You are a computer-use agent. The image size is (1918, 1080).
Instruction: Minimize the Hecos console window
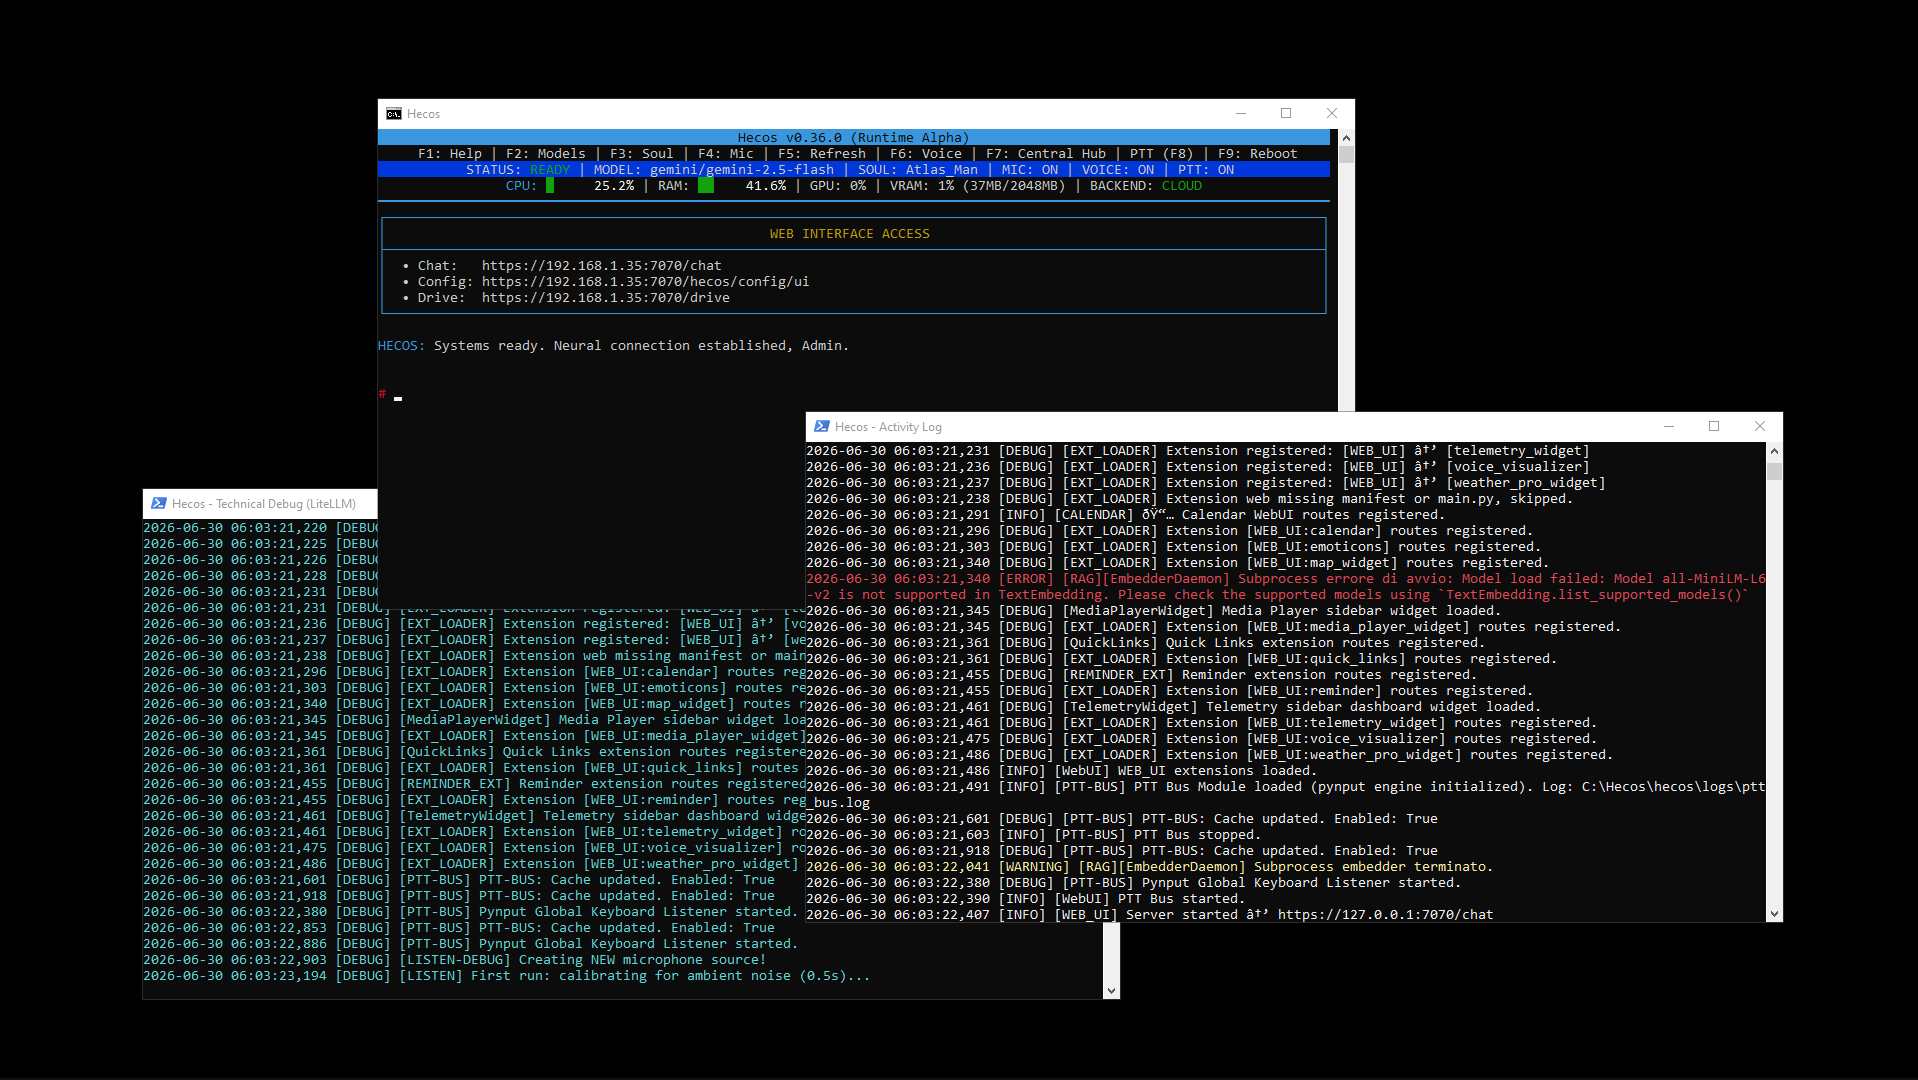coord(1240,114)
